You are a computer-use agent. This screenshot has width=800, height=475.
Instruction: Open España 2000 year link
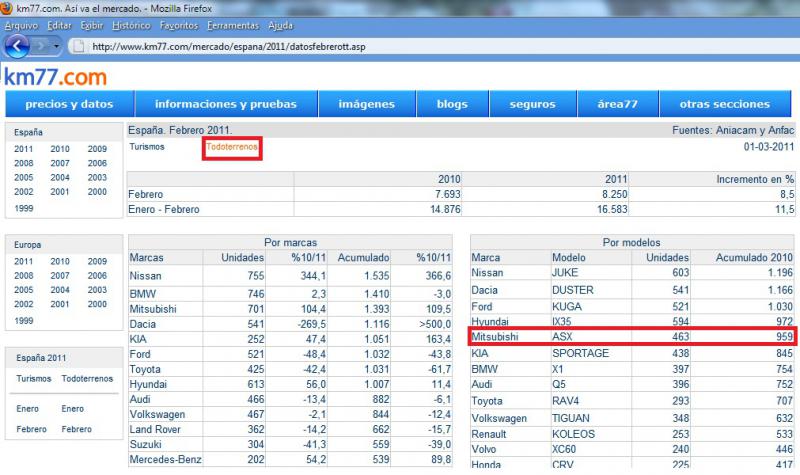click(x=97, y=192)
